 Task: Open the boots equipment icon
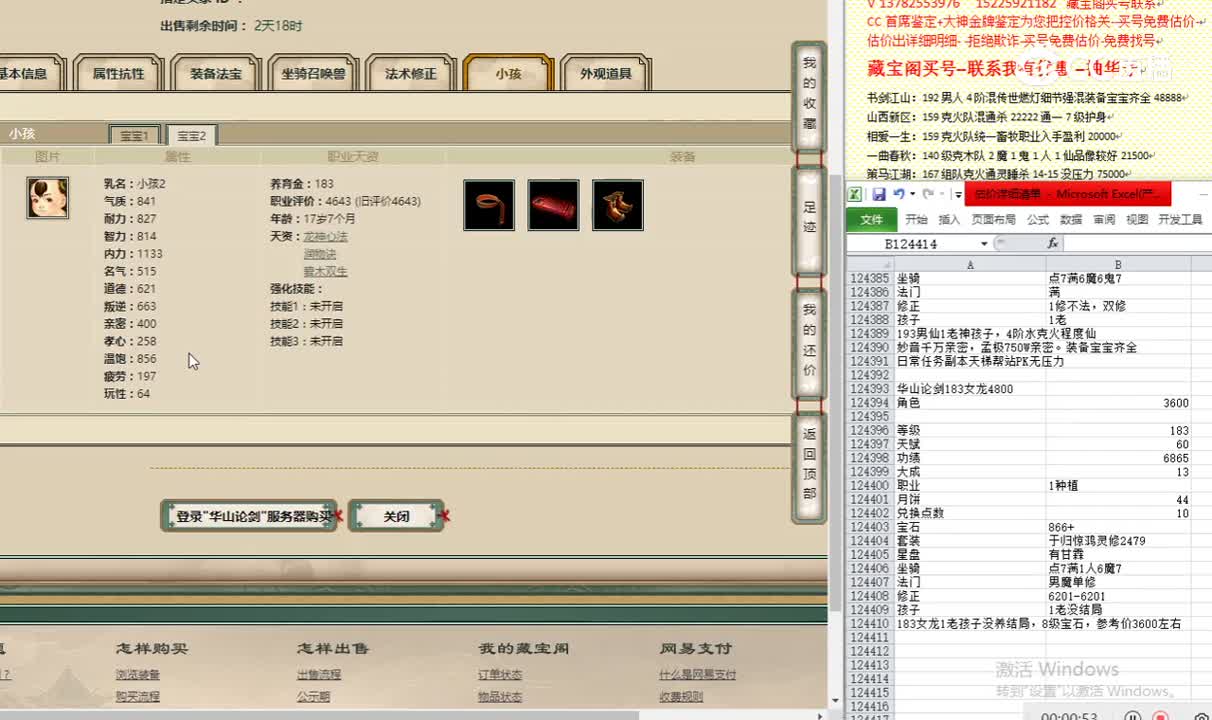coord(617,205)
